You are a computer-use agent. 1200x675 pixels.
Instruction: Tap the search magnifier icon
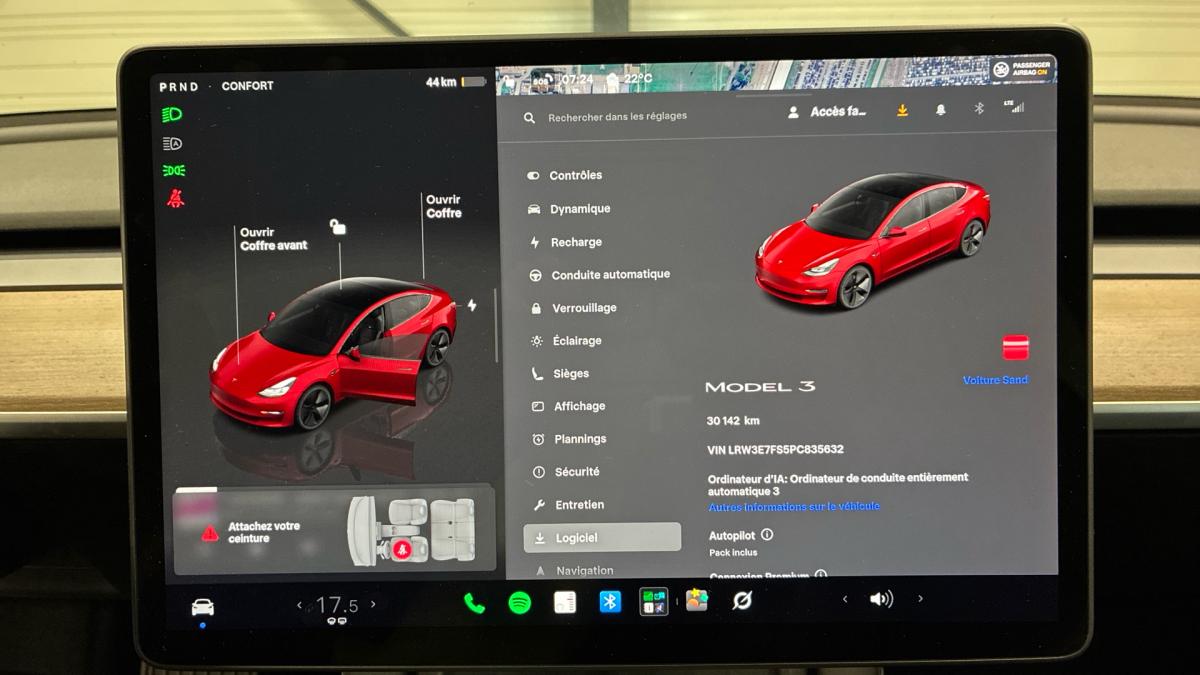click(x=529, y=118)
